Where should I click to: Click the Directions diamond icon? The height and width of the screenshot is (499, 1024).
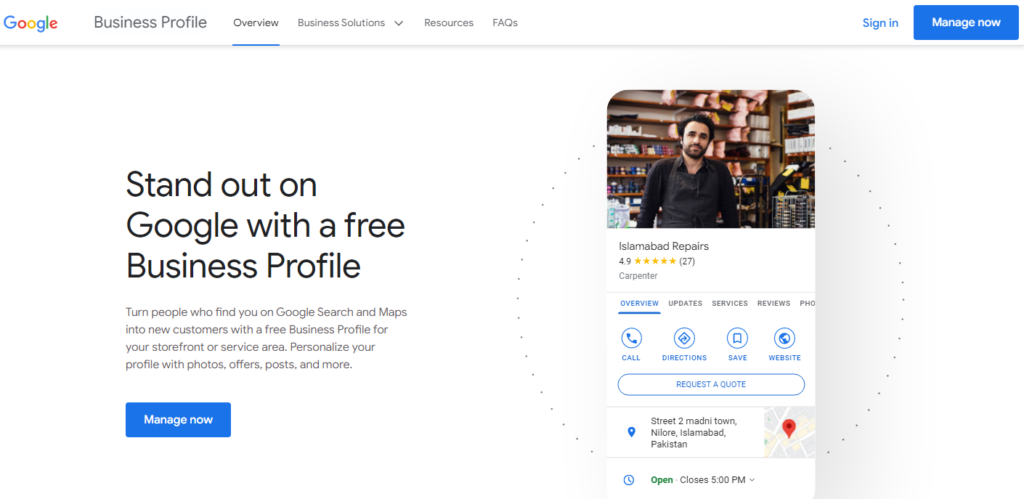pos(684,338)
